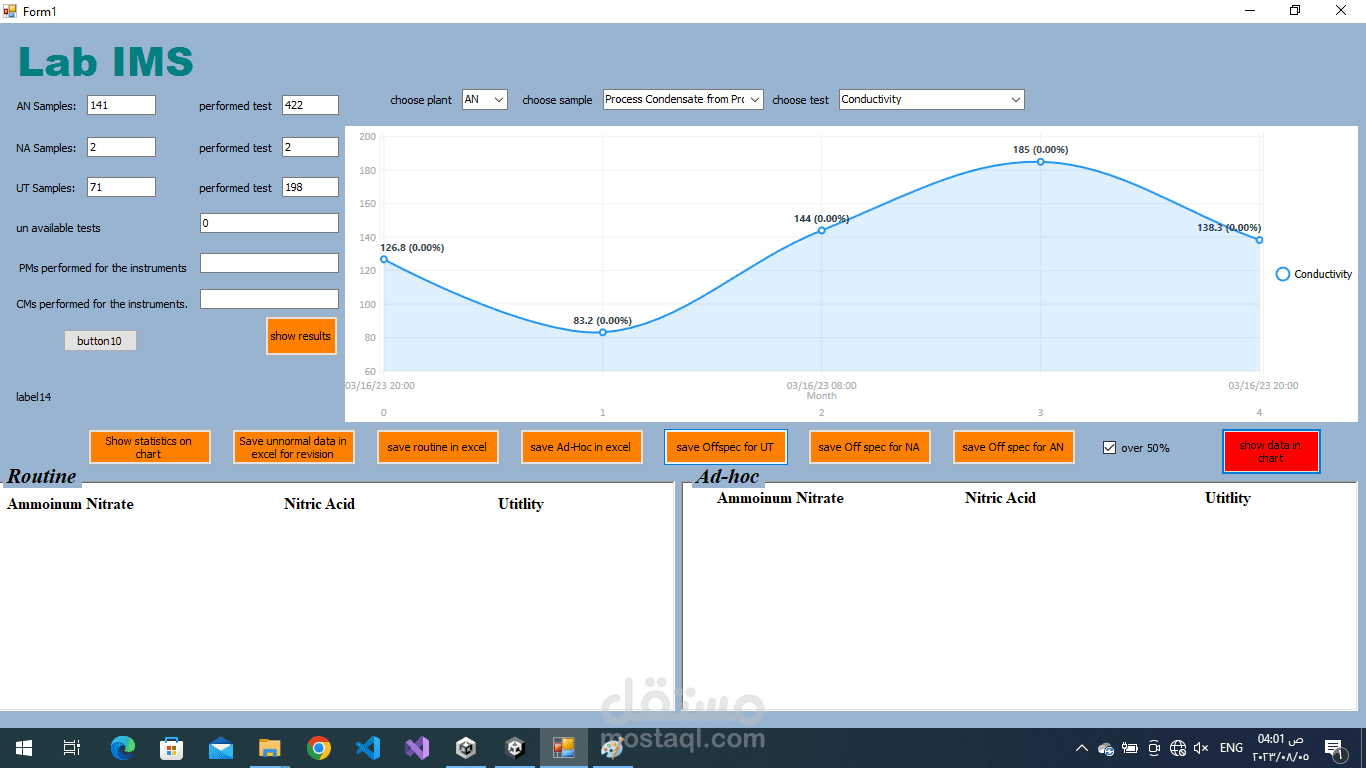
Task: Click the orange show results button
Action: click(x=301, y=336)
